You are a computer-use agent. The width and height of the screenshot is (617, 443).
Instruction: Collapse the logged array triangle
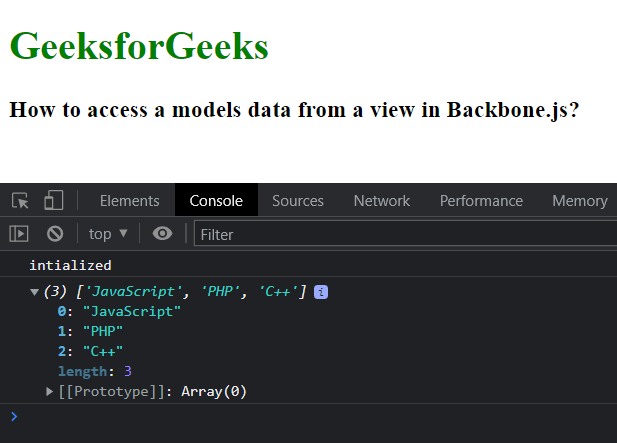[35, 292]
